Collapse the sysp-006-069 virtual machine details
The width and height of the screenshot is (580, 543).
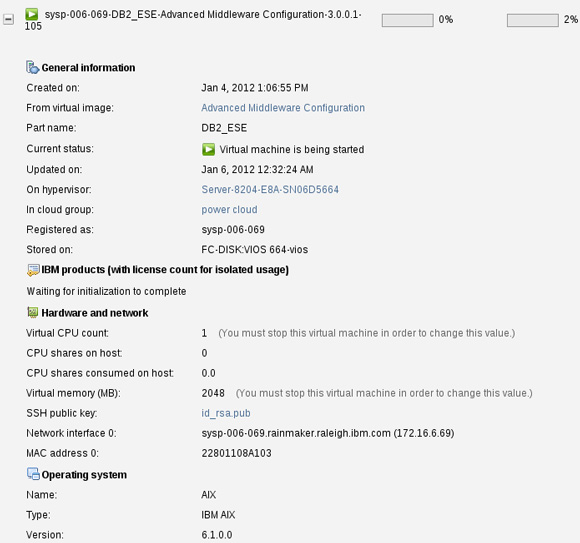(8, 19)
